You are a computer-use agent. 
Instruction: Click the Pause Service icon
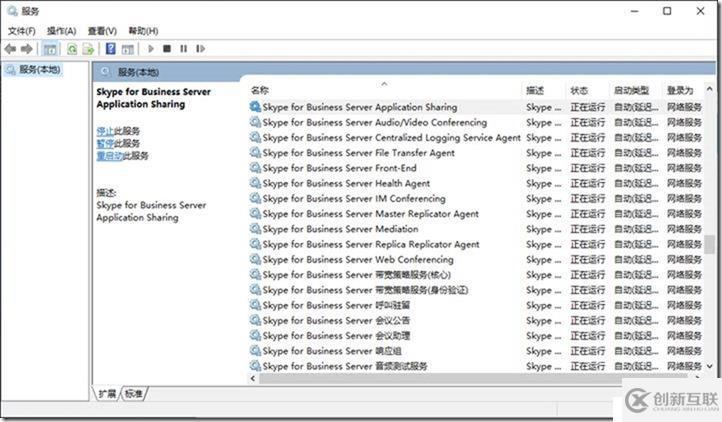coord(183,48)
